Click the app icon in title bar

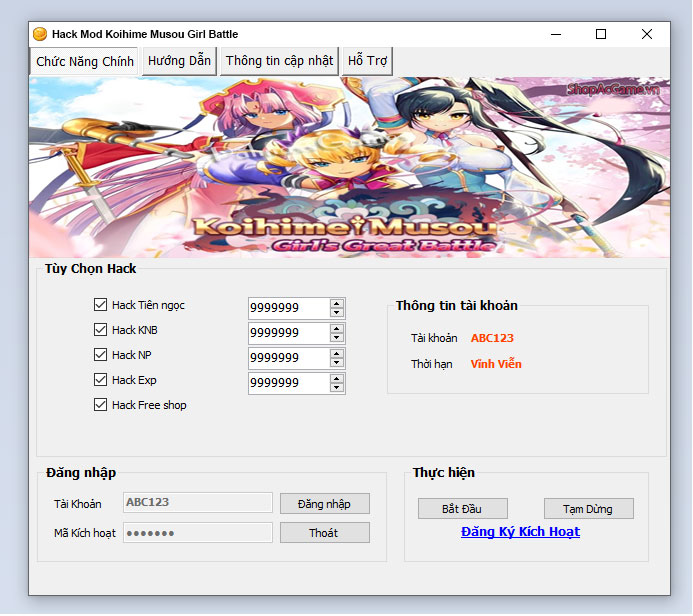coord(40,34)
